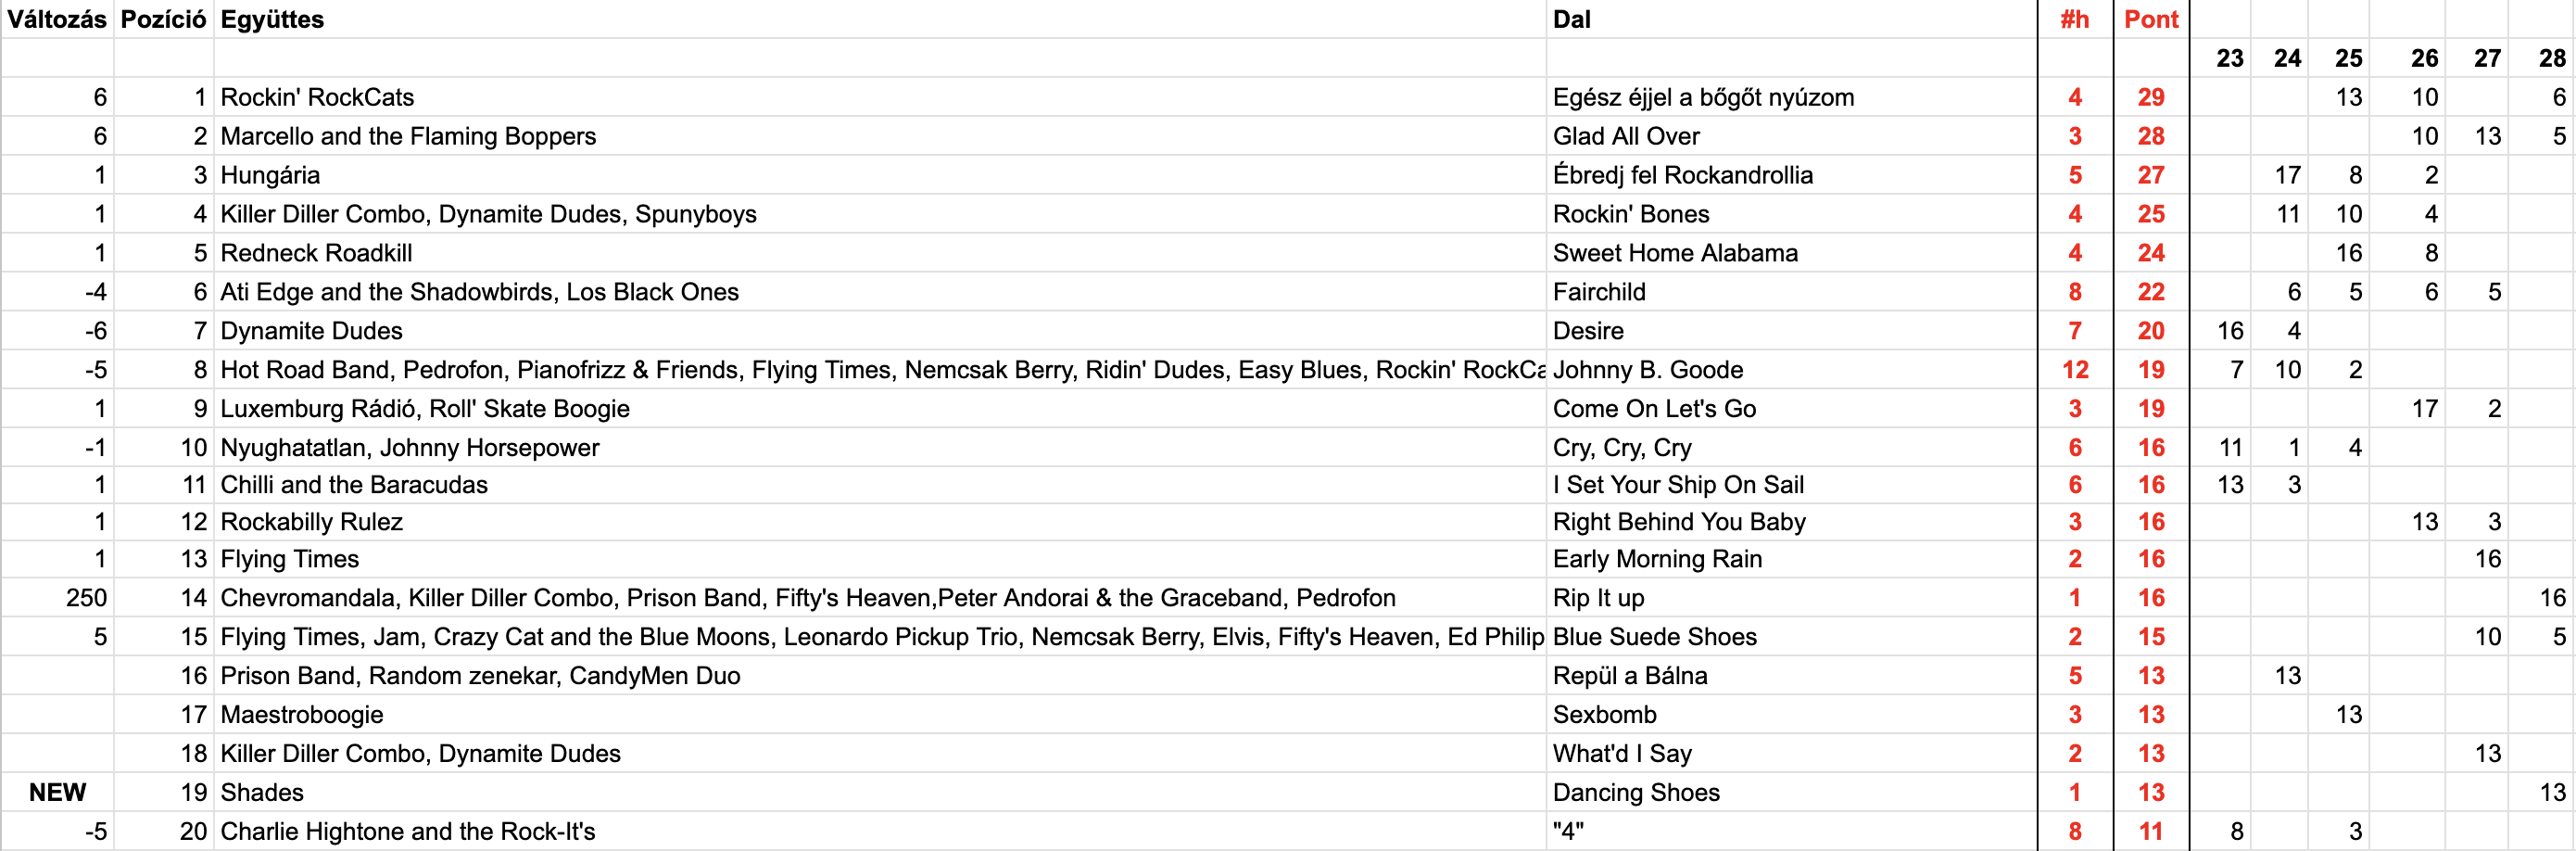Click the Dancing Shoes song cell
The width and height of the screenshot is (2576, 851).
pos(1636,792)
